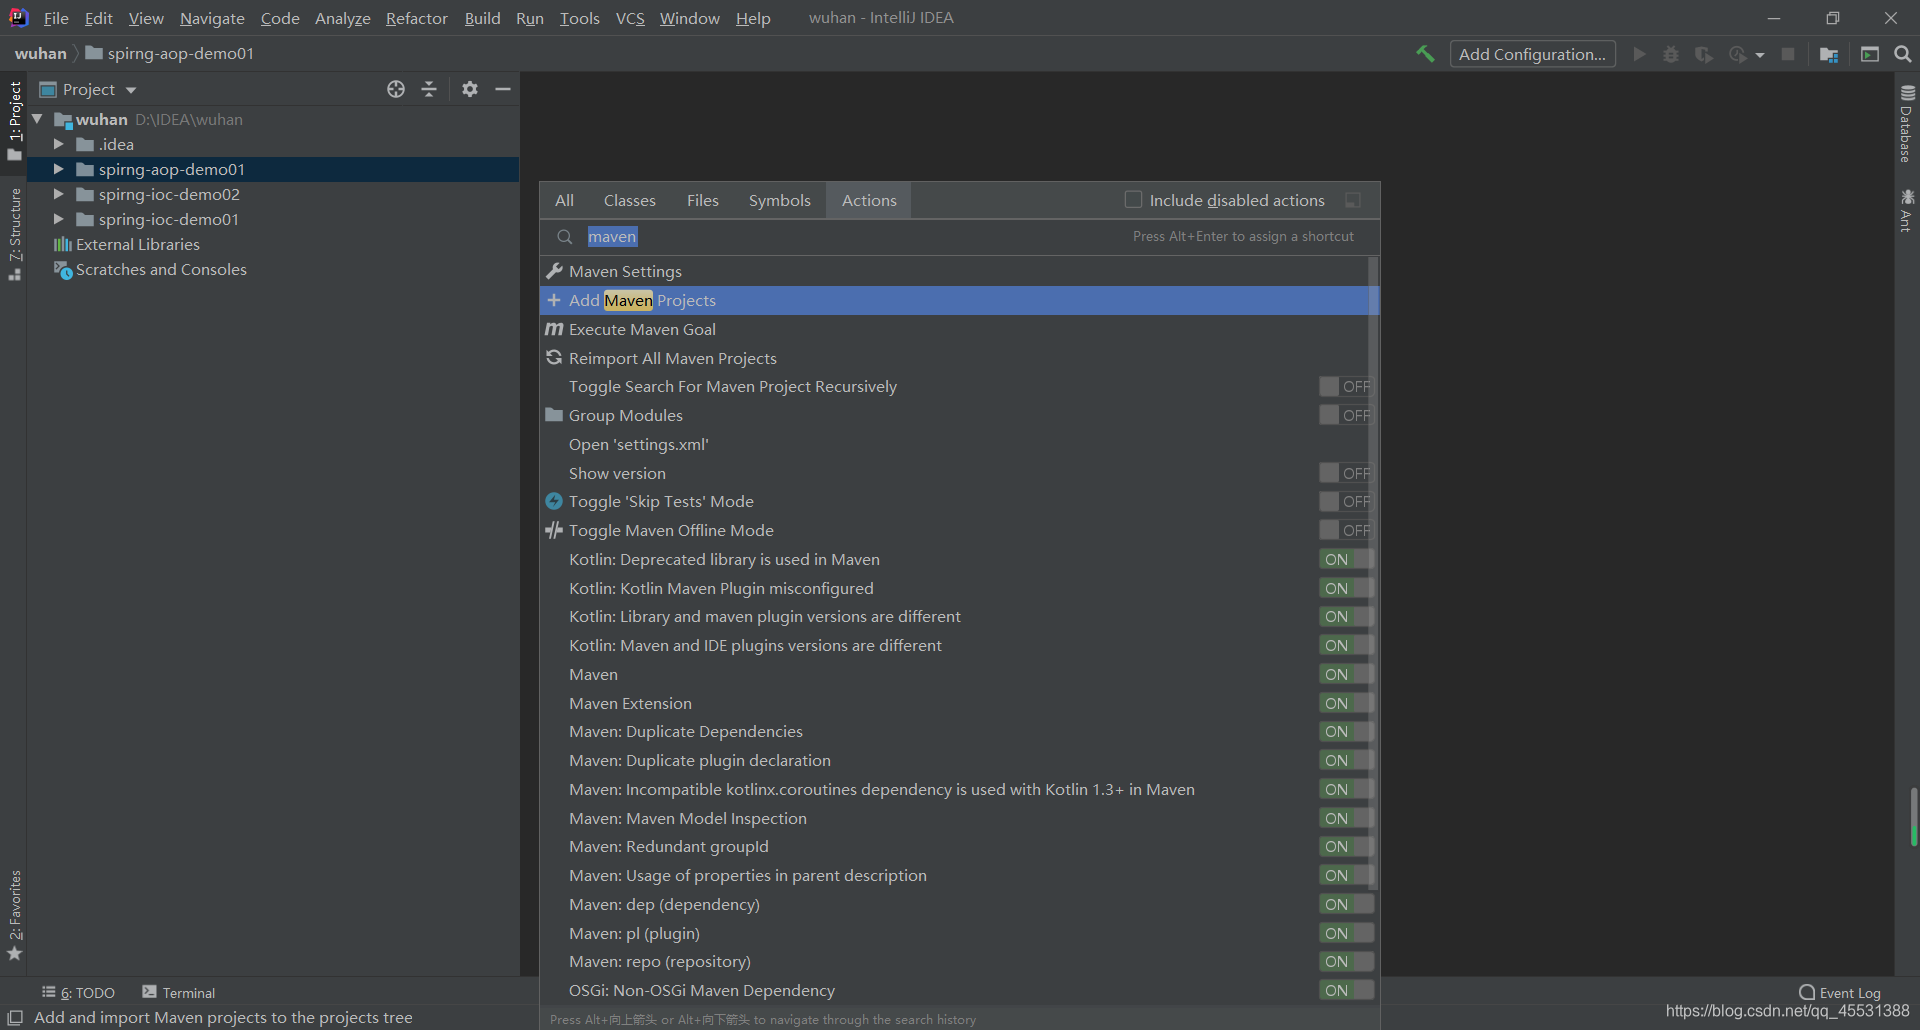Expand the spirng-aop-demo01 module
1920x1030 pixels.
tap(59, 169)
